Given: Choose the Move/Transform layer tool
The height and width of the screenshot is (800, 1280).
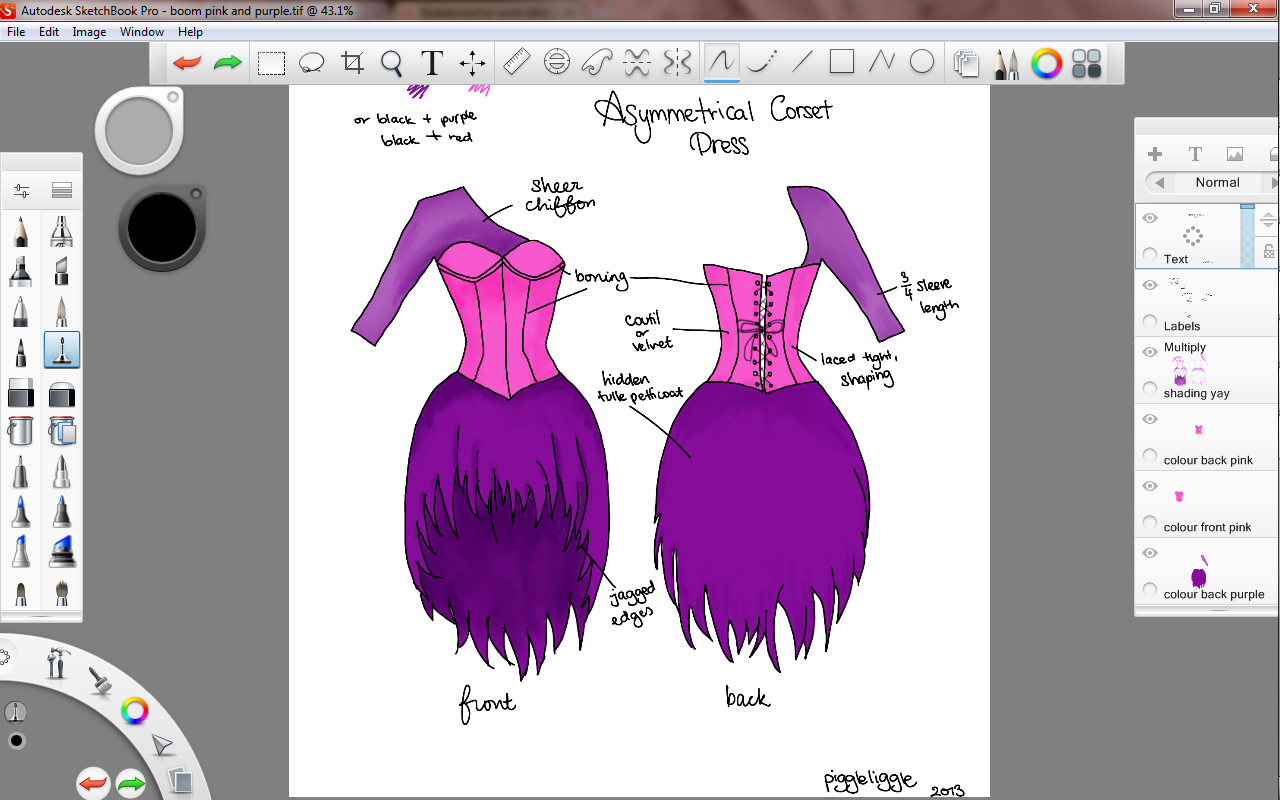Looking at the screenshot, I should [472, 63].
